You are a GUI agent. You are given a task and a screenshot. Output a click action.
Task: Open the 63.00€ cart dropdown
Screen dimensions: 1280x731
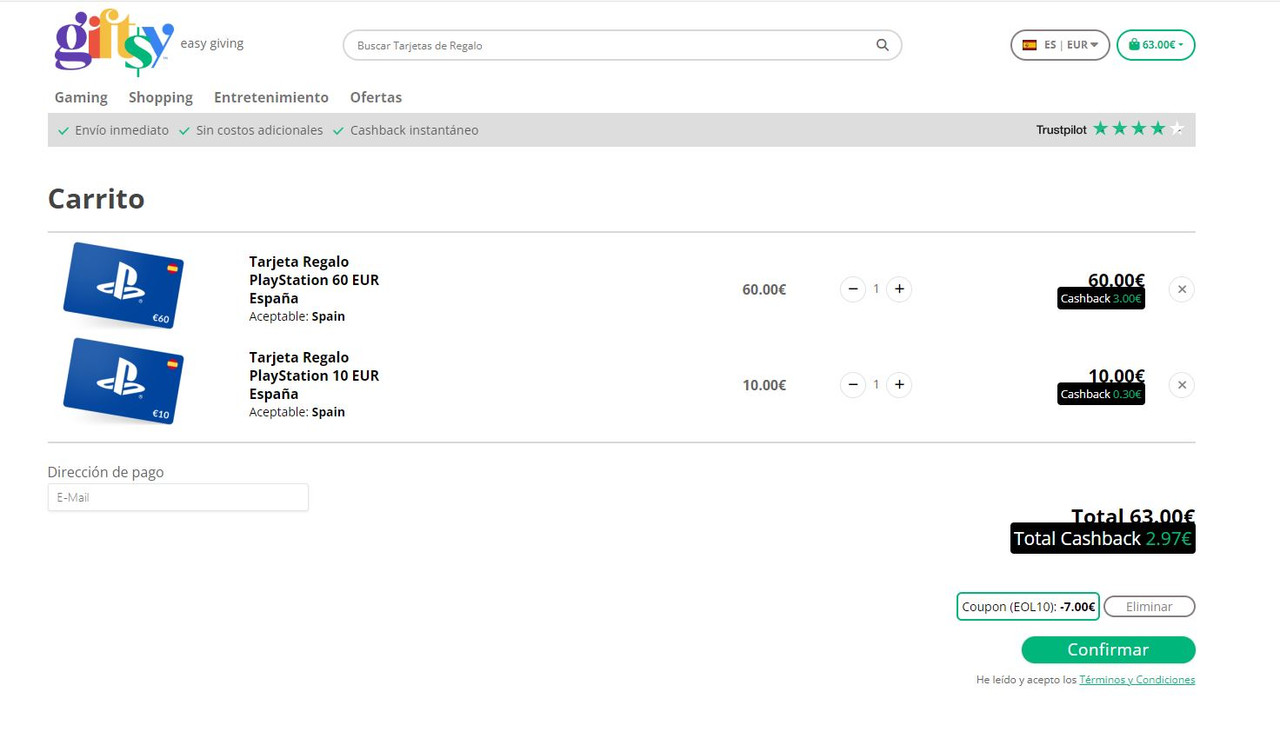tap(1156, 45)
